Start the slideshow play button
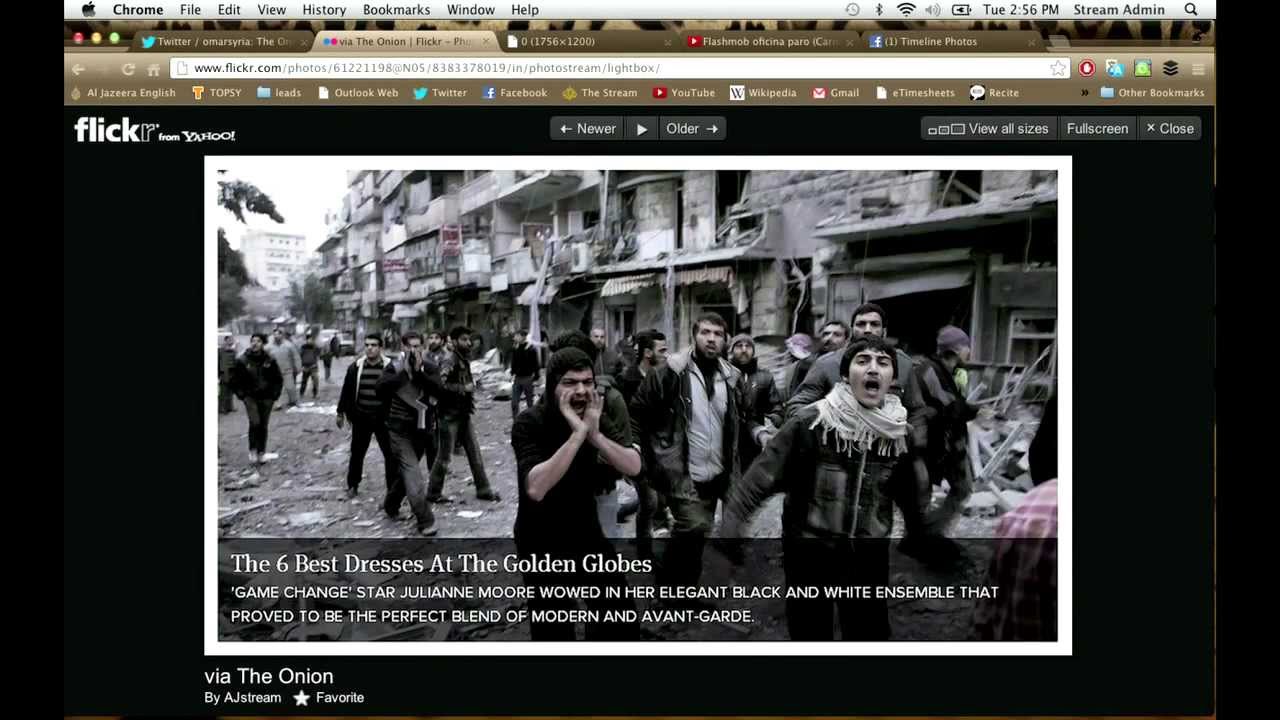 642,128
